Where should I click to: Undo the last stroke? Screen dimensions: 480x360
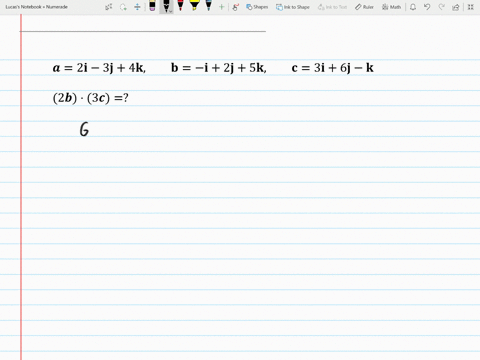(427, 7)
